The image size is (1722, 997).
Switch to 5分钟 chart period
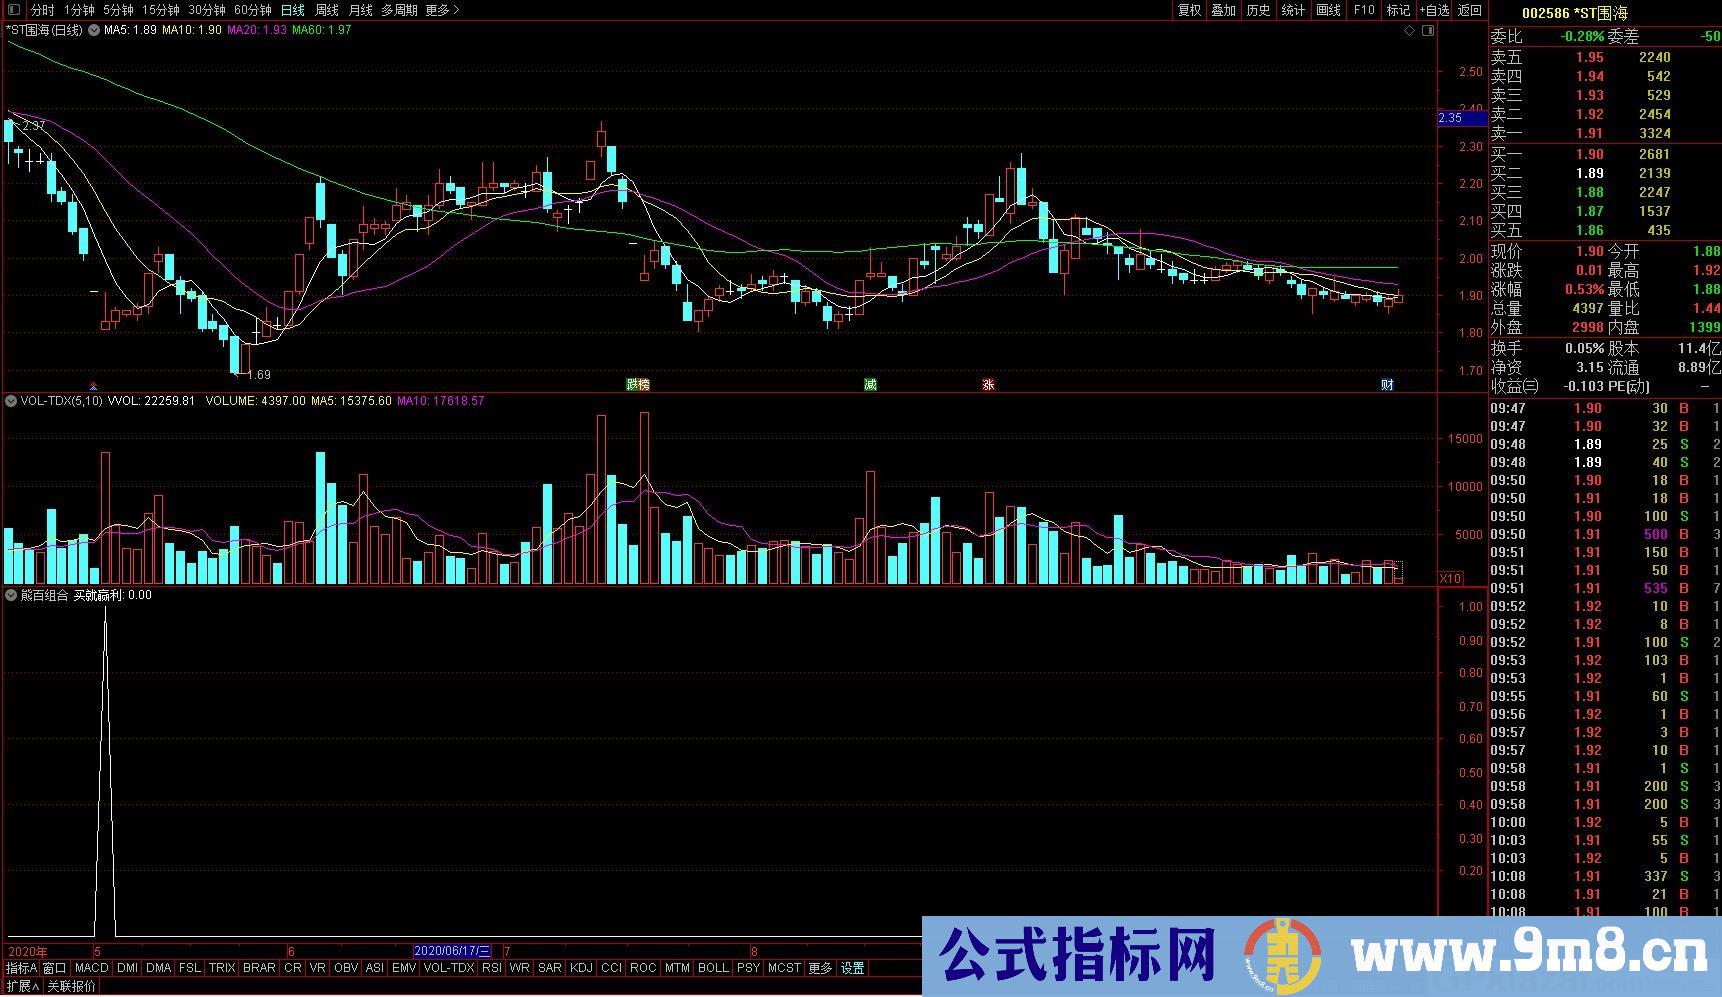(118, 10)
